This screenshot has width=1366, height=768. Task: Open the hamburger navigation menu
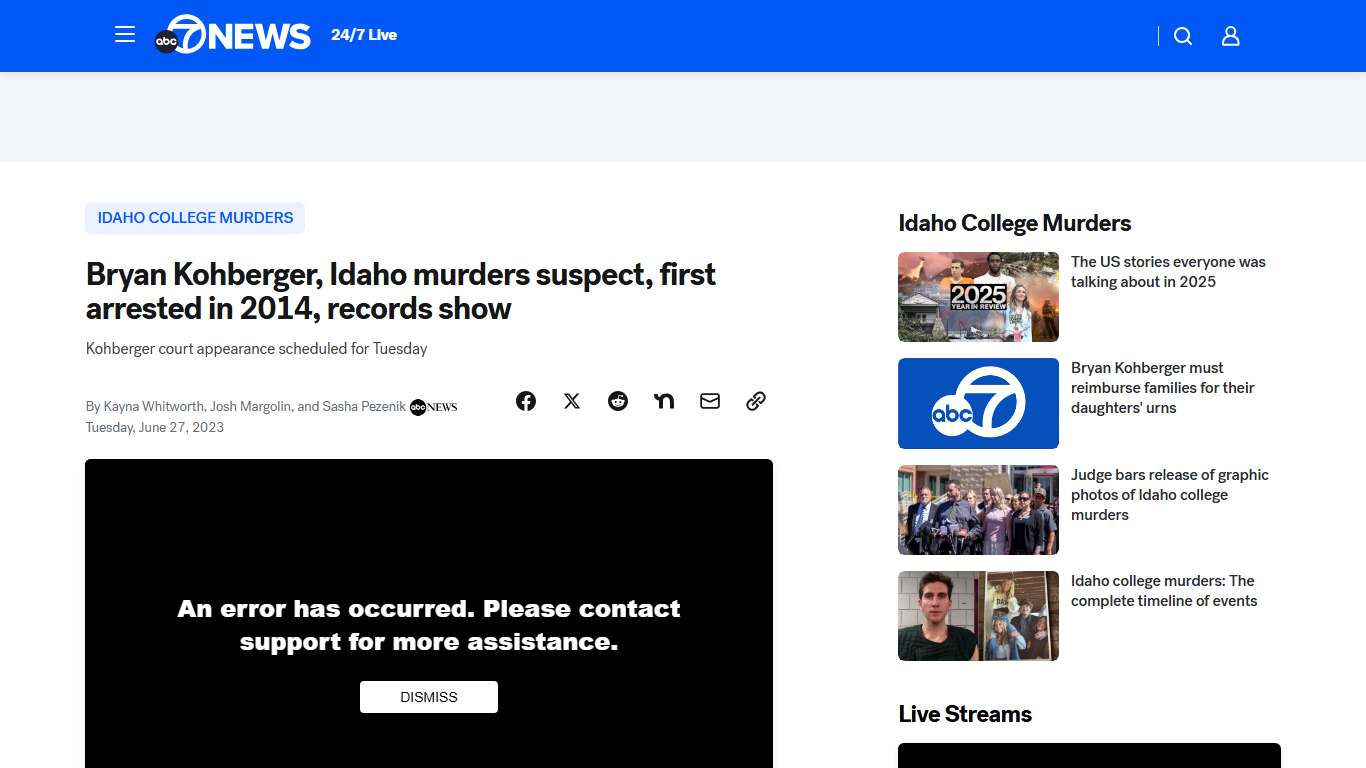125,34
